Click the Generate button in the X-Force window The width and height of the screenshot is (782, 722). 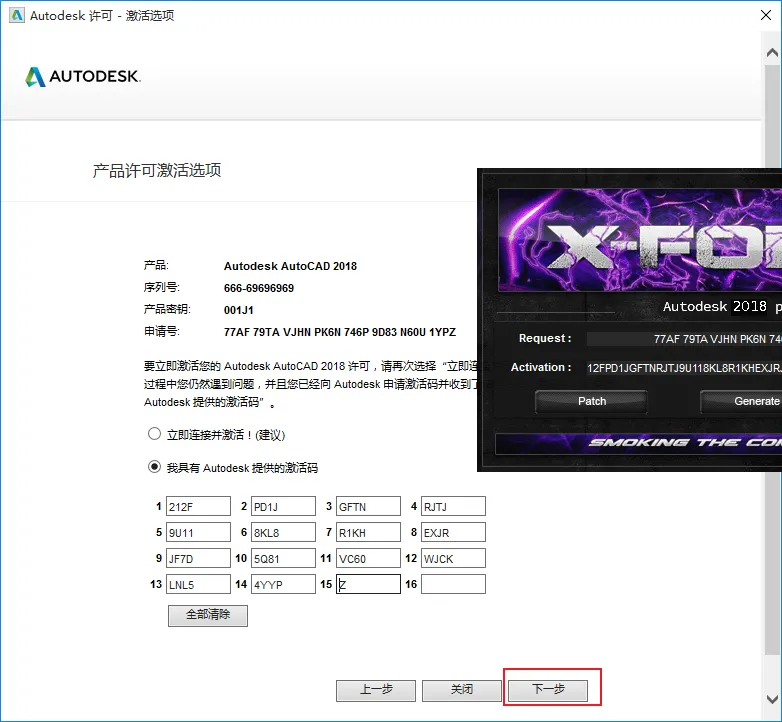coord(741,401)
